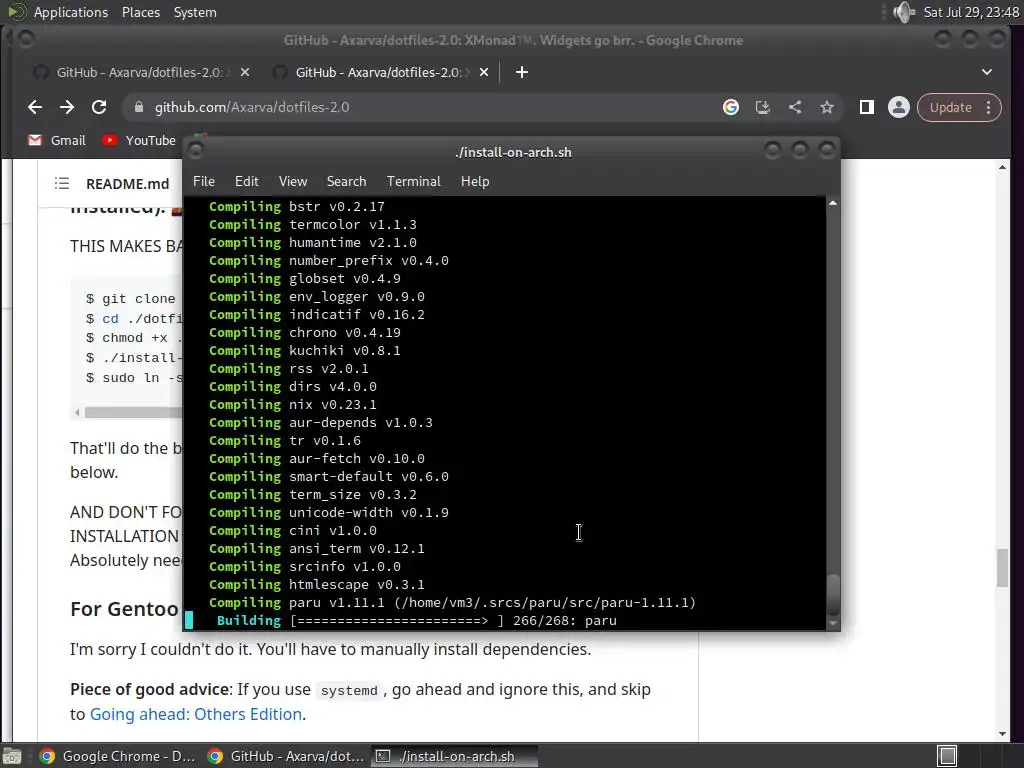Click the terminal scrollbar thumb
The image size is (1024, 768).
tap(833, 594)
